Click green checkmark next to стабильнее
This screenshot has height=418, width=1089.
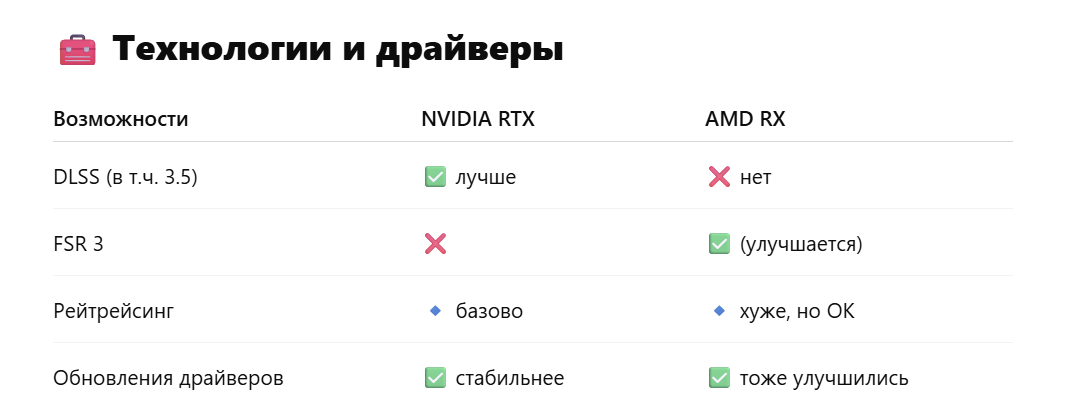coord(435,378)
